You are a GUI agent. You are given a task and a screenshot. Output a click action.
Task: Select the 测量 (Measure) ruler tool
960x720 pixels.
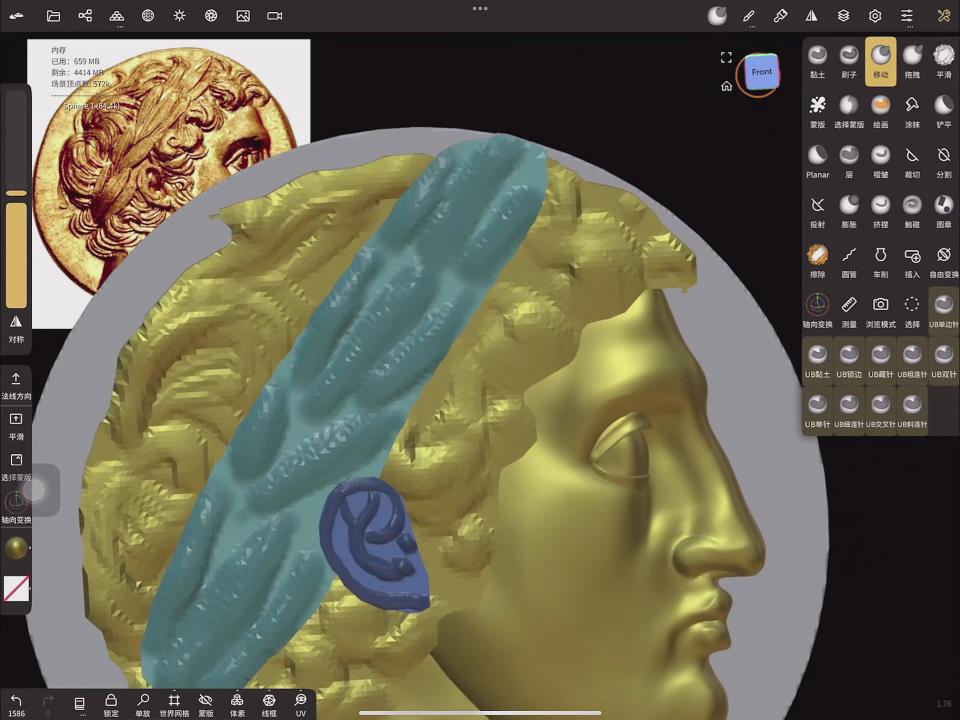(x=849, y=311)
